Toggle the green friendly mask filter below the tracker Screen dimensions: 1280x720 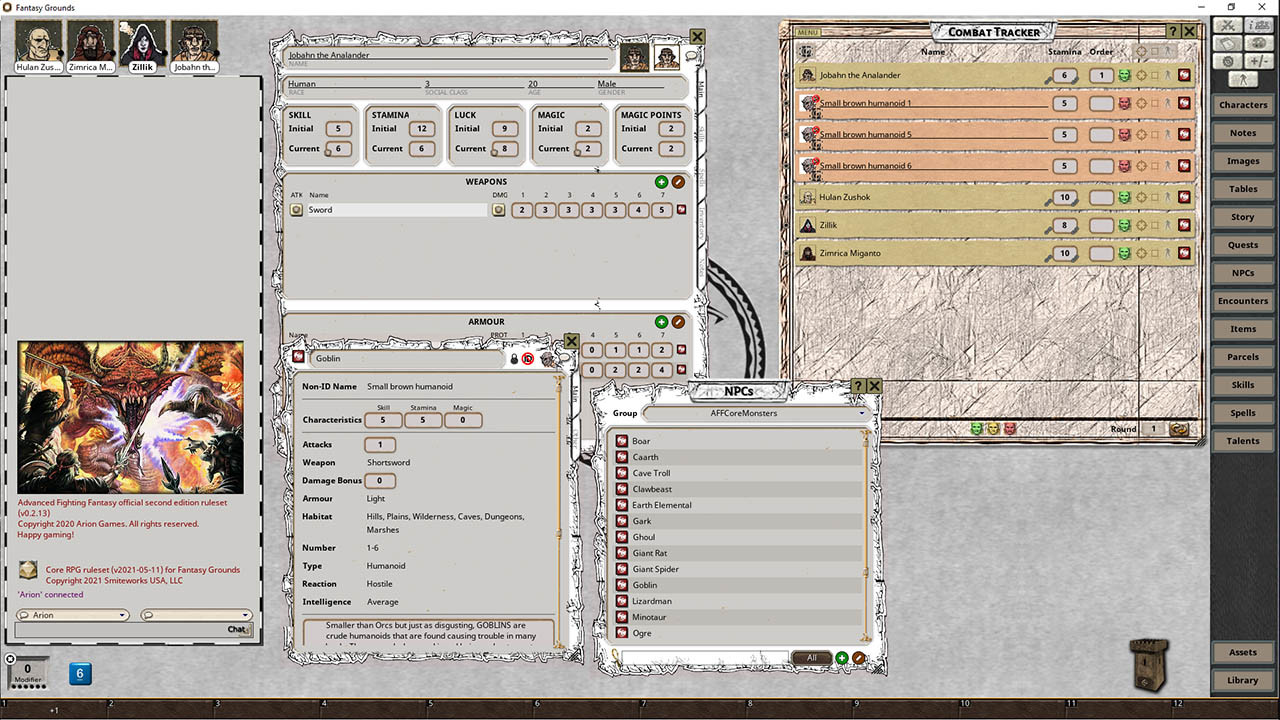click(x=975, y=428)
